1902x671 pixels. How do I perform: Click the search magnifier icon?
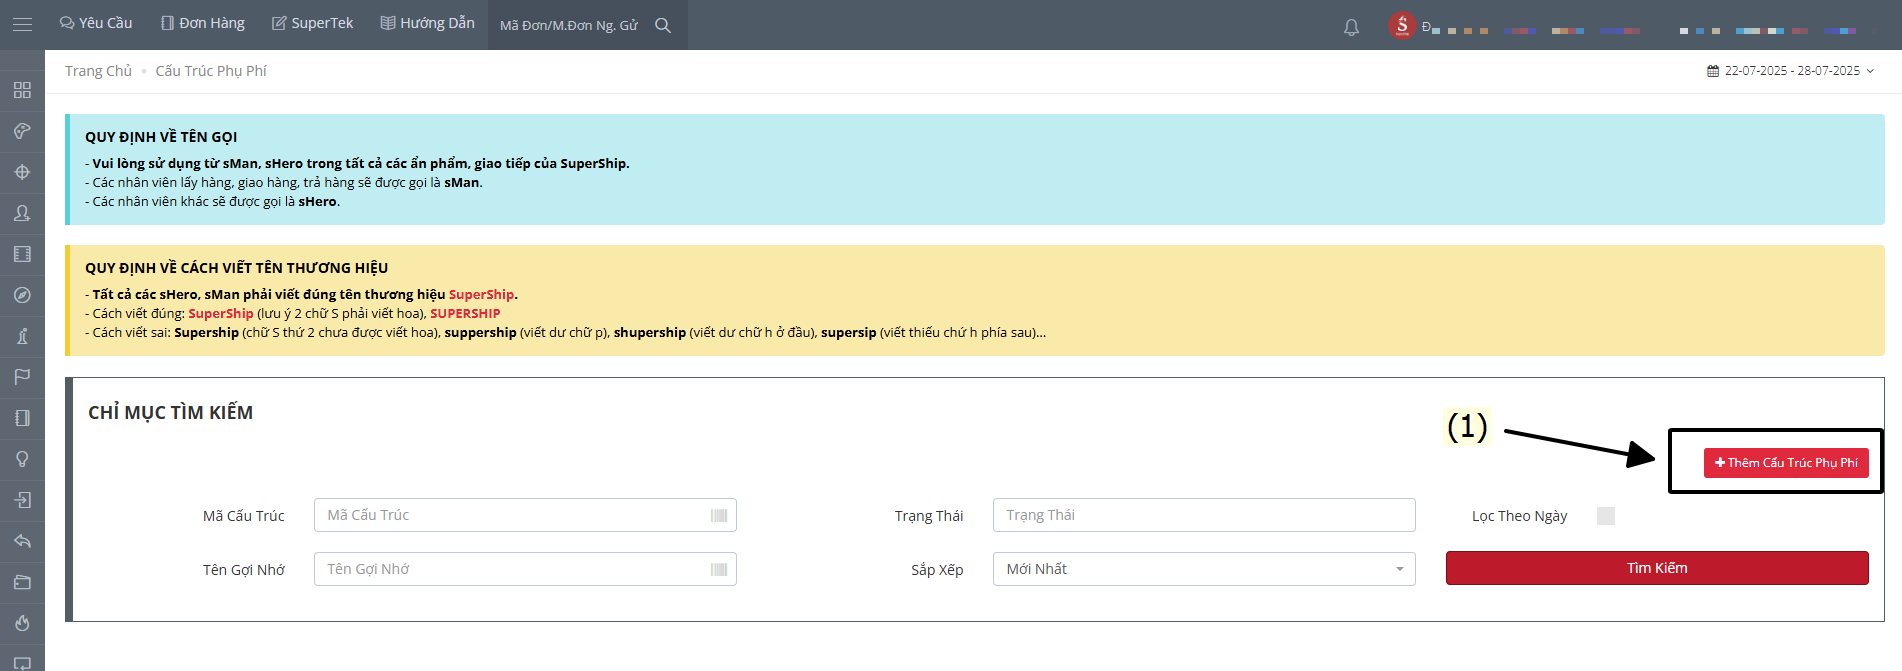[x=663, y=25]
